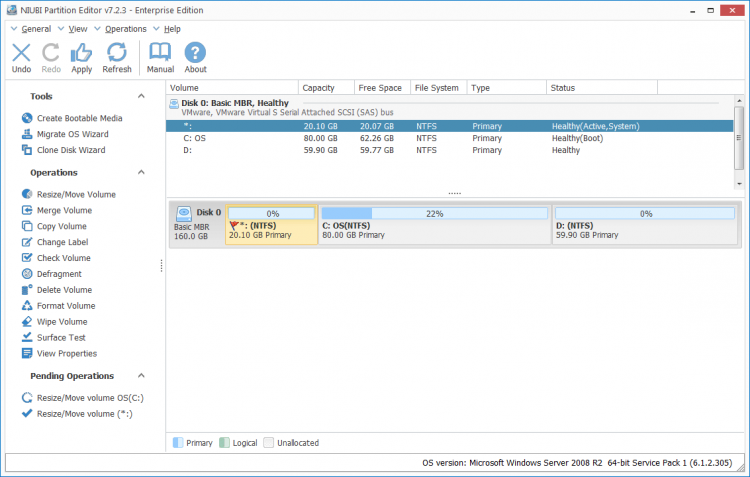Click the 59.77 GB free space cell

click(x=377, y=150)
